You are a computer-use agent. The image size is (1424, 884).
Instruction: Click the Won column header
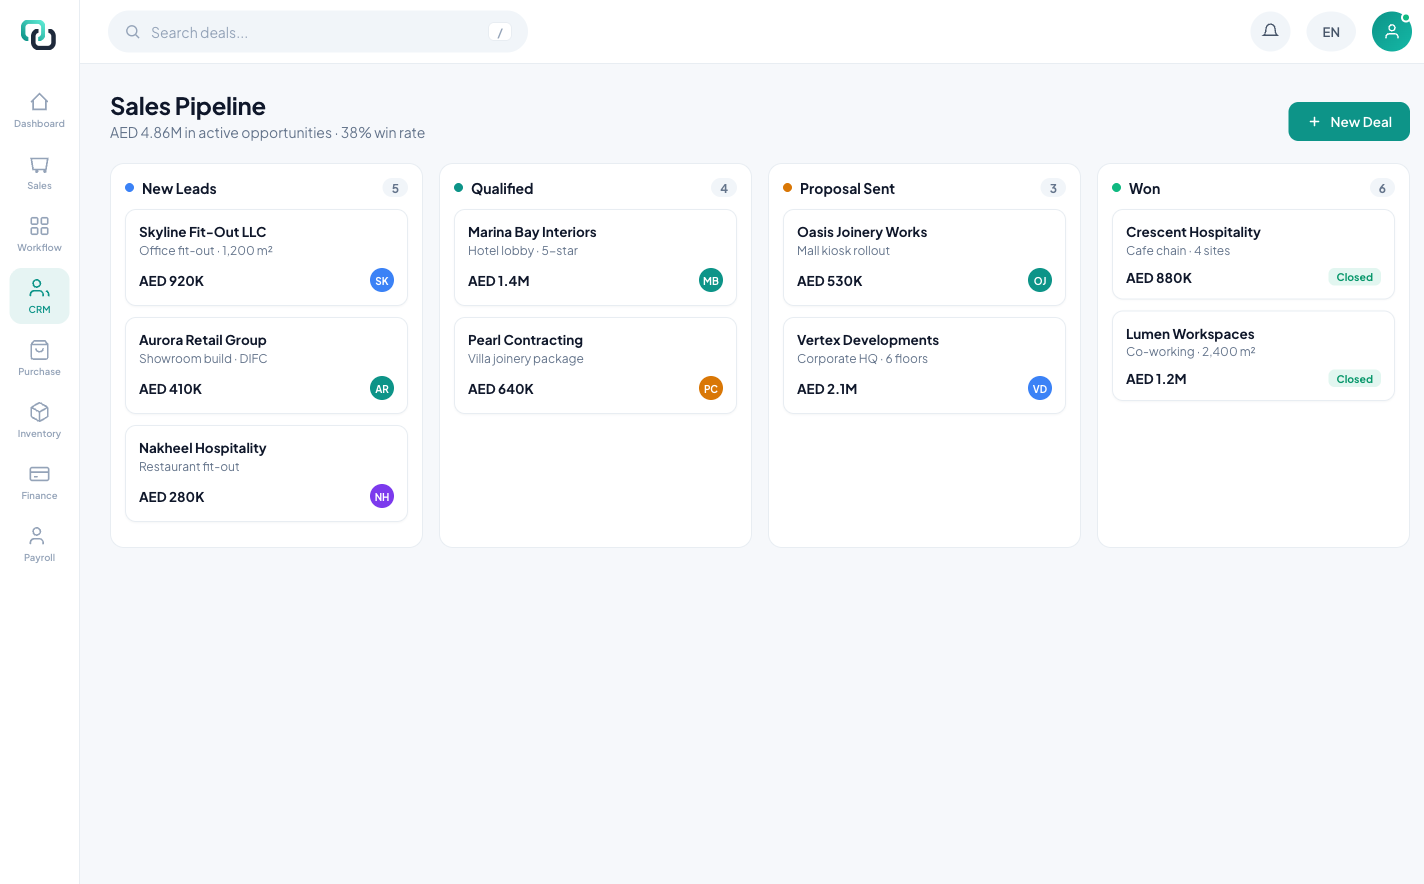coord(1144,189)
